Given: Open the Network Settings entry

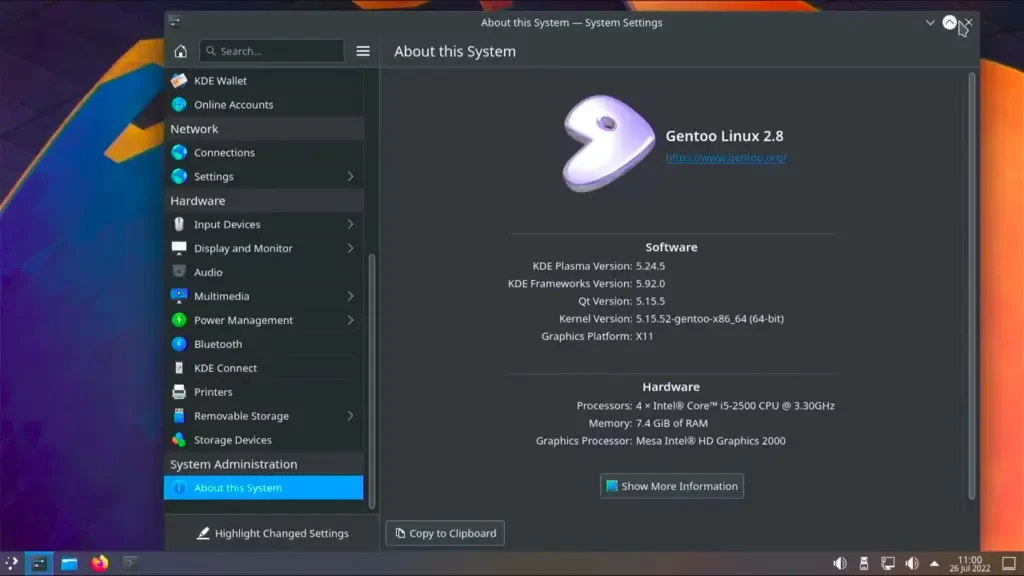Looking at the screenshot, I should 263,176.
